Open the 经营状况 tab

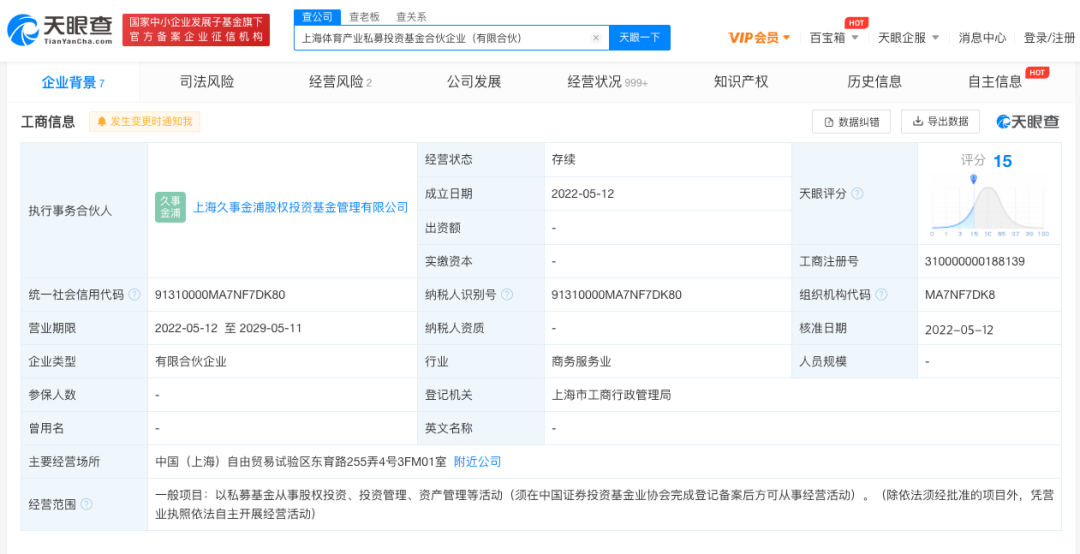[x=608, y=82]
